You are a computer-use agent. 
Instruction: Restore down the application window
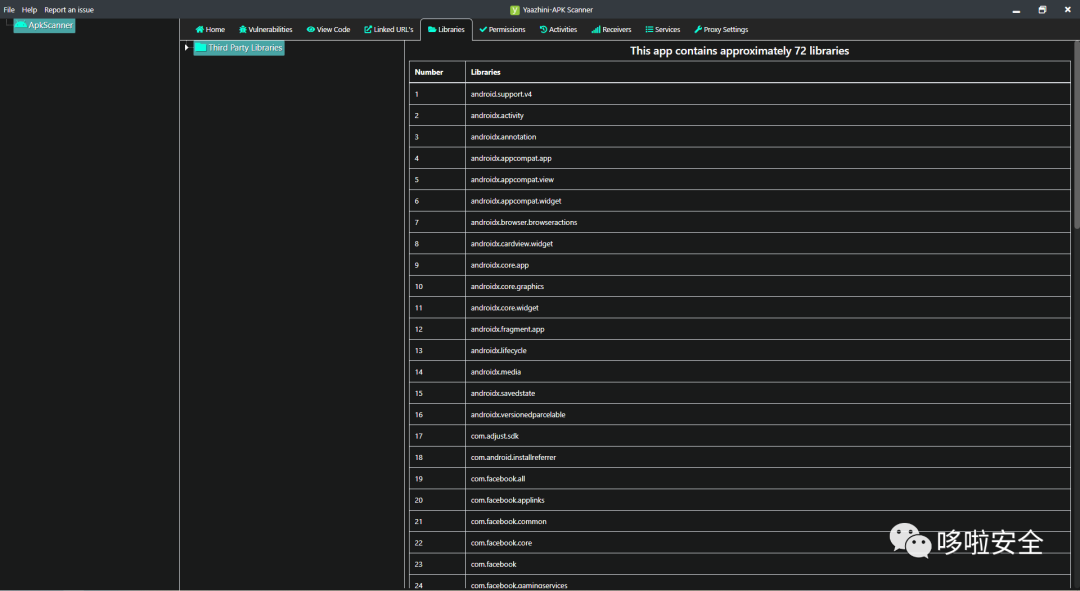1042,10
